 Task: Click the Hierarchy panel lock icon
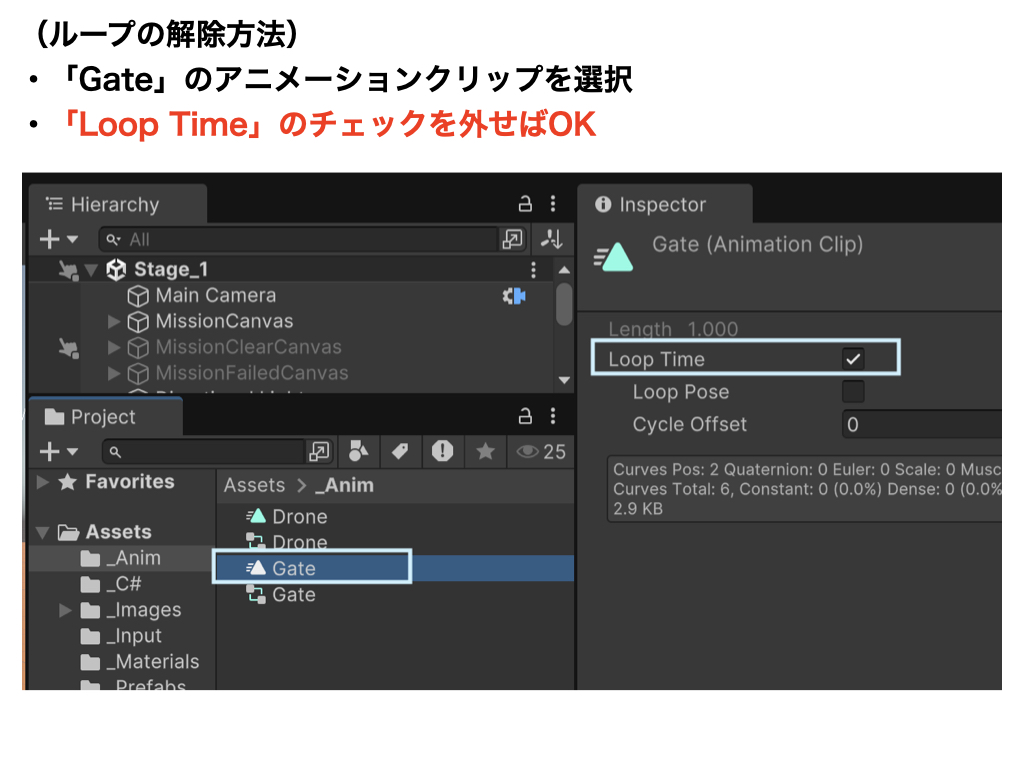pos(525,204)
